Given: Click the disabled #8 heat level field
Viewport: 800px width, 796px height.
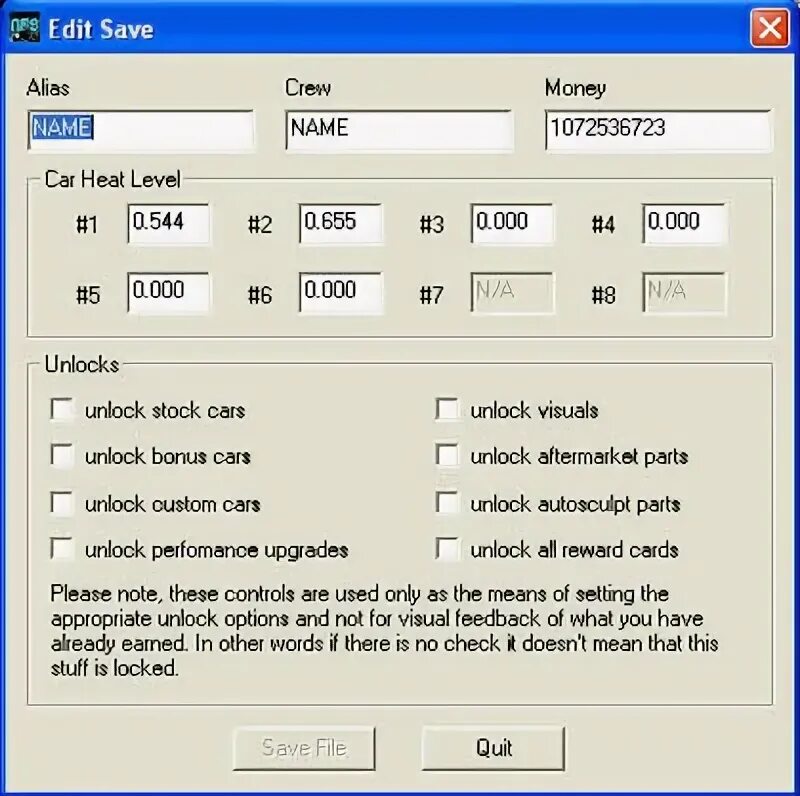Looking at the screenshot, I should pos(684,292).
